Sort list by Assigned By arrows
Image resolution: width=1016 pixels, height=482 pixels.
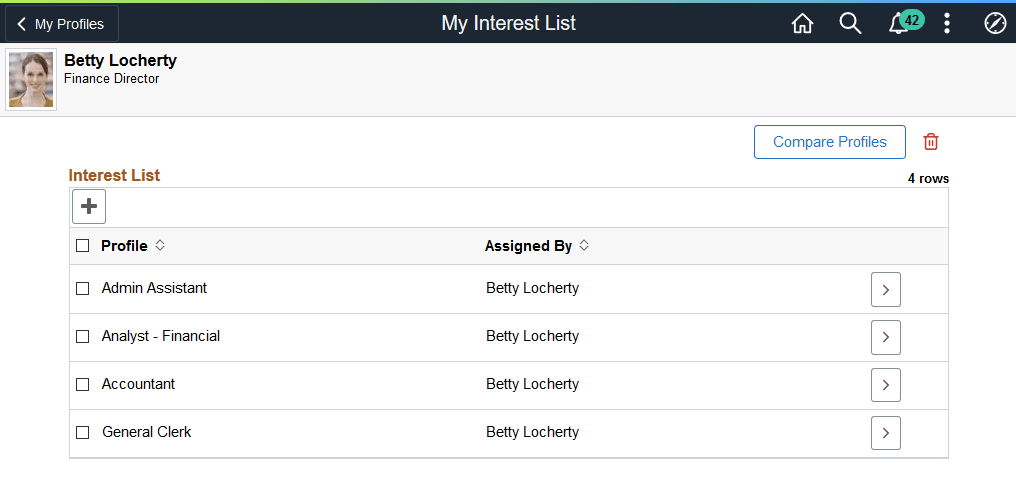coord(584,246)
